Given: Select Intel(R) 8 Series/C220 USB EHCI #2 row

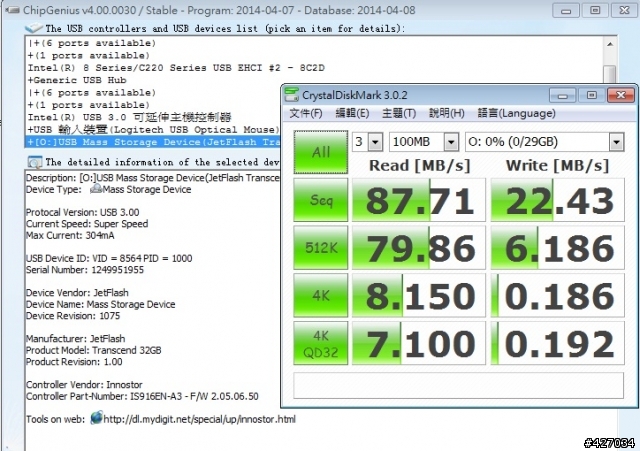Looking at the screenshot, I should [x=176, y=68].
